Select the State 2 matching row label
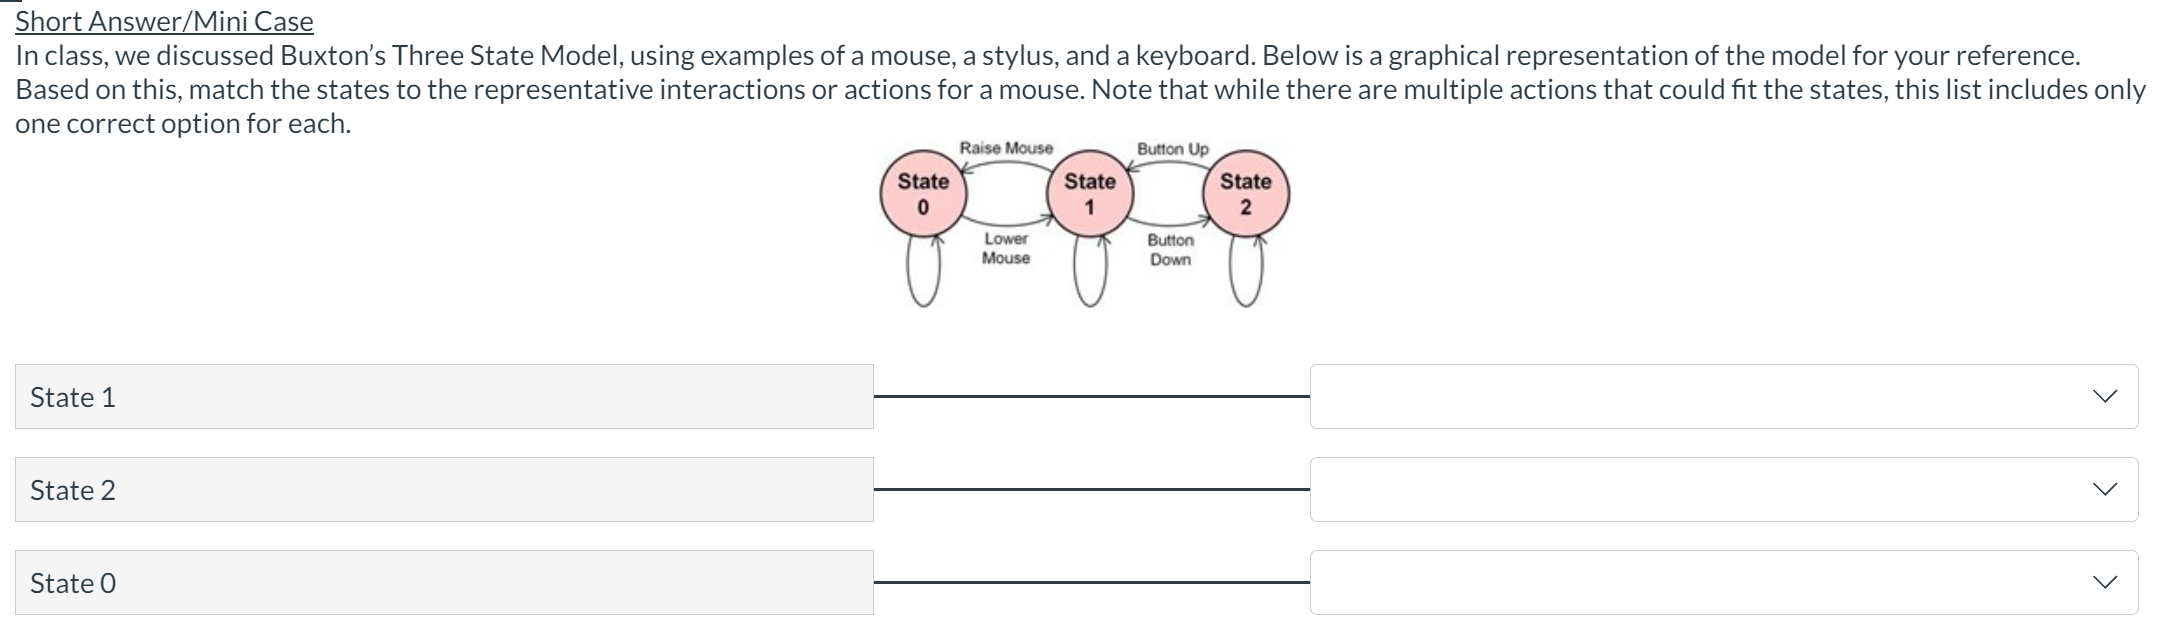This screenshot has width=2160, height=642. (x=443, y=489)
